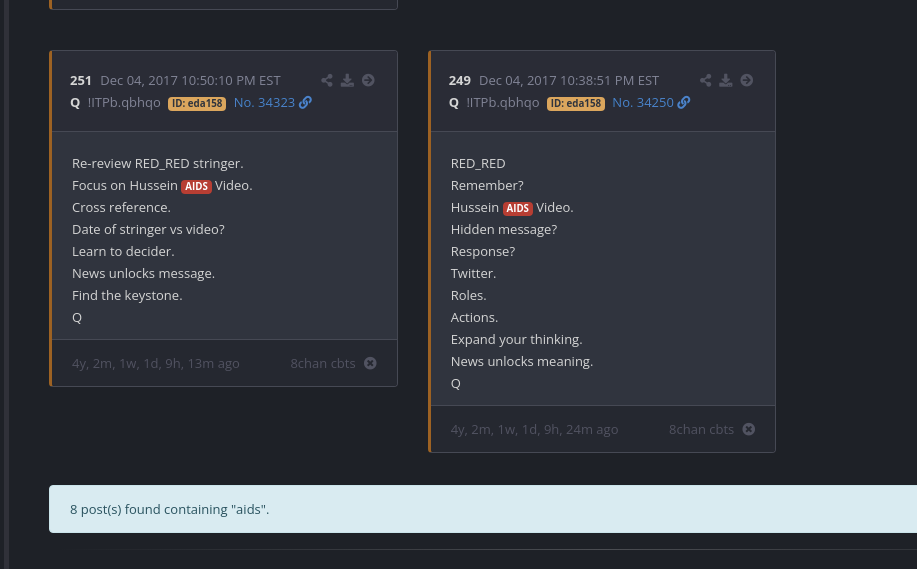This screenshot has height=569, width=917.
Task: Click tripcode !ITPb.qbhqo in post 249
Action: [x=503, y=102]
